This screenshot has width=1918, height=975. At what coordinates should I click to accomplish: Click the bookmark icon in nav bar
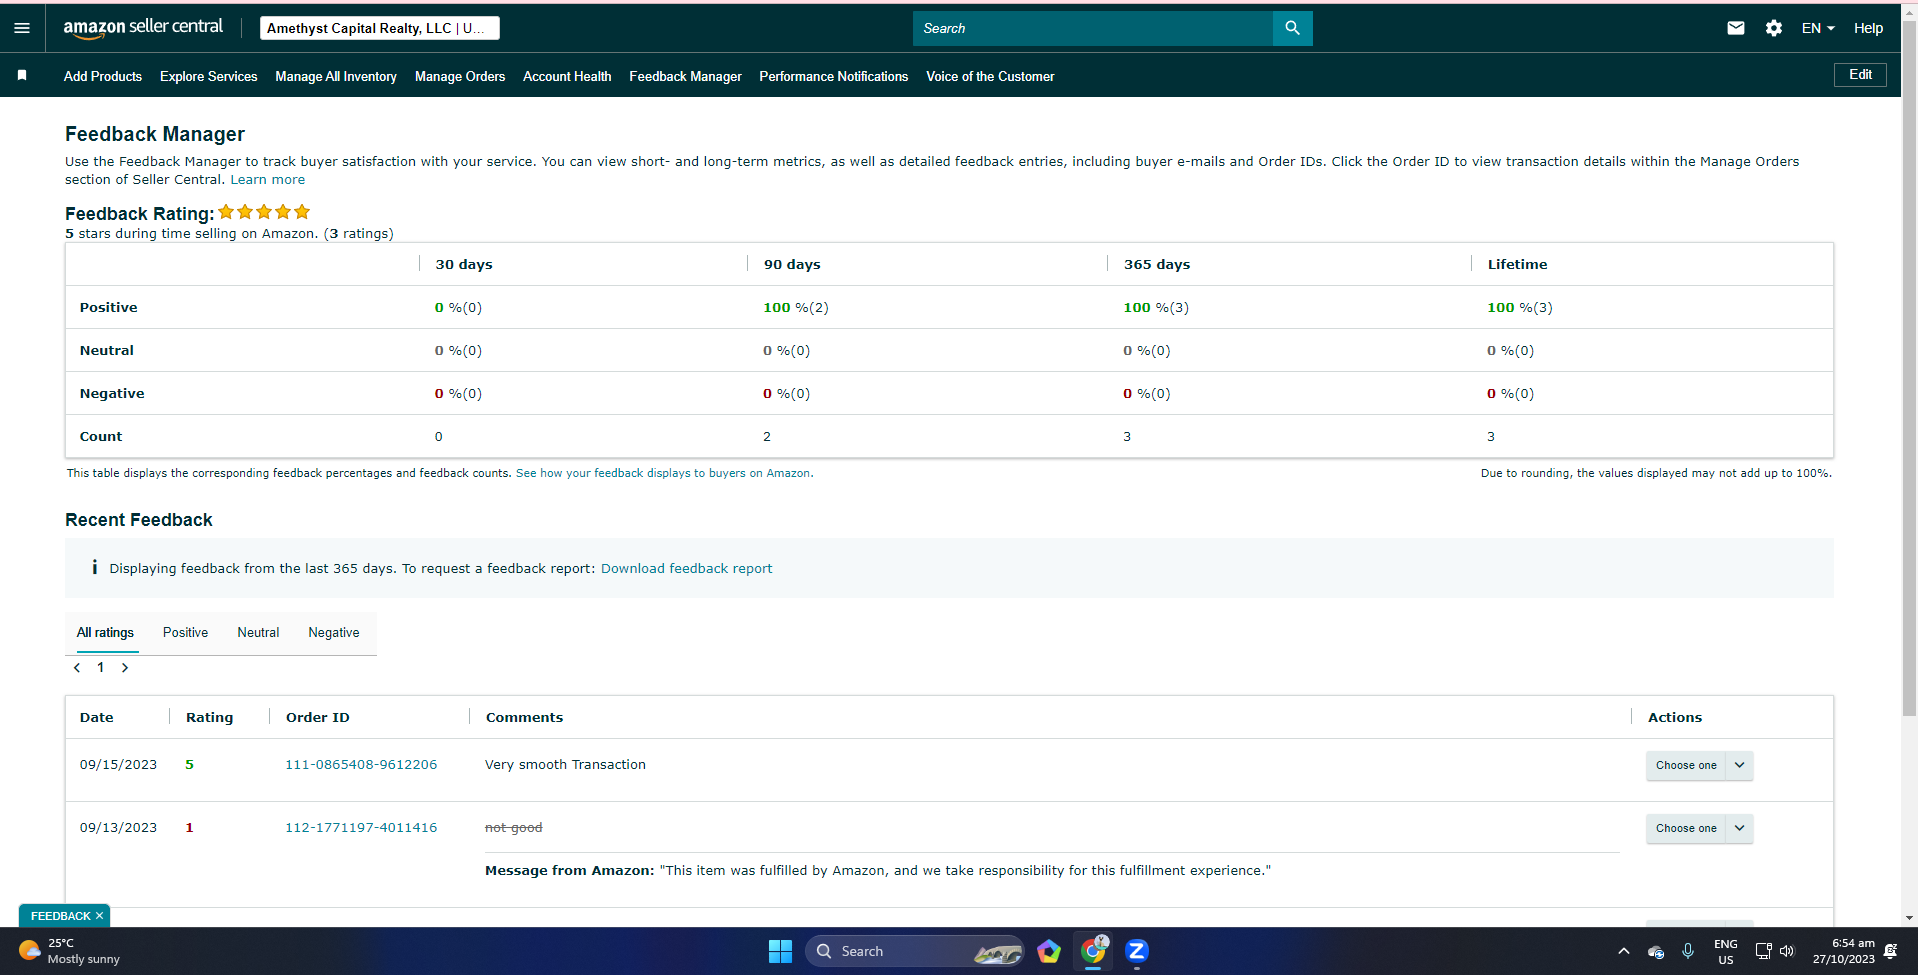pos(22,75)
